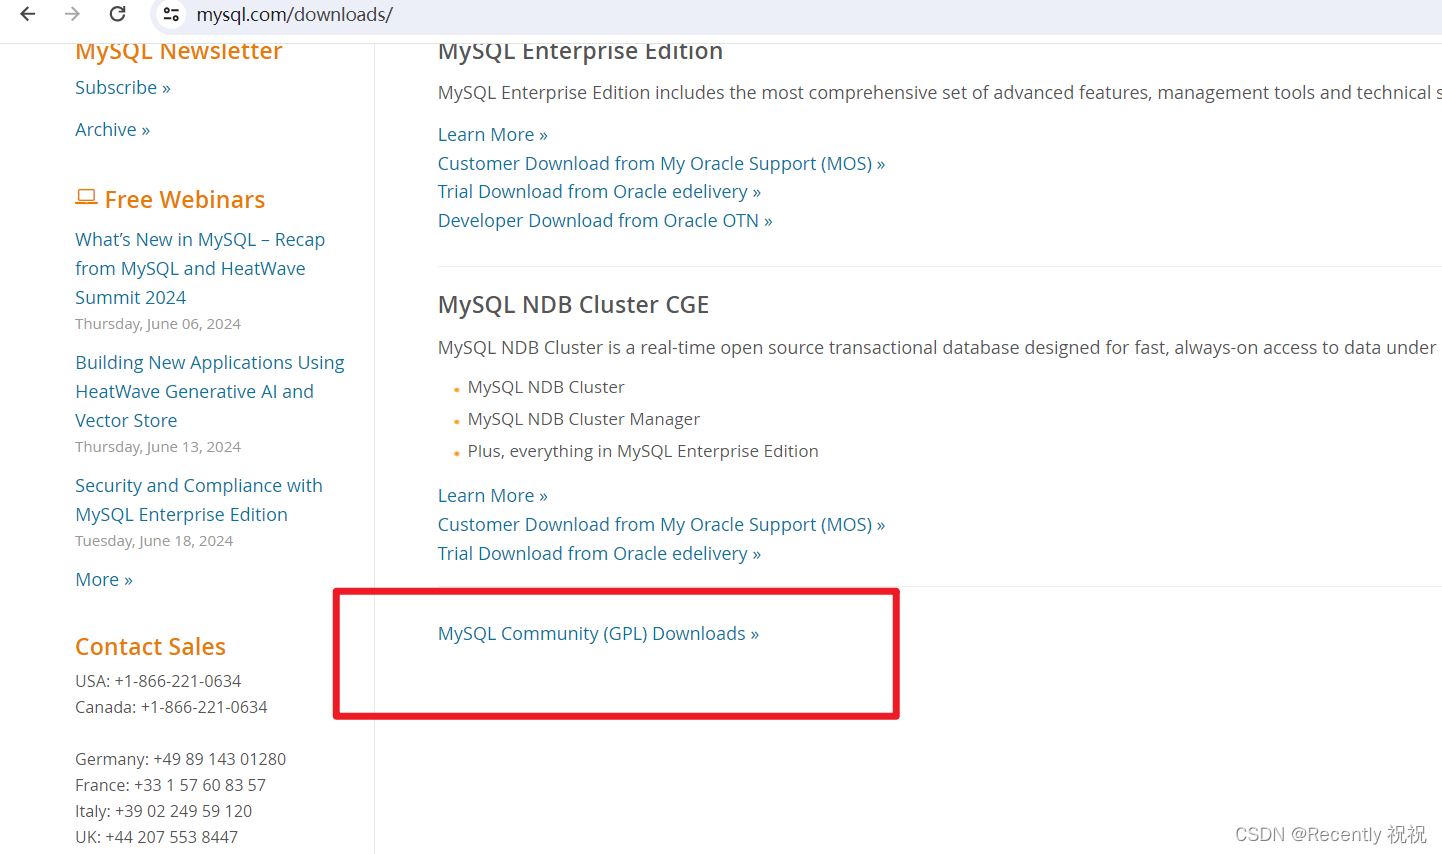Click the MySQL NDB Cluster bullet item
The image size is (1442, 854).
(546, 387)
